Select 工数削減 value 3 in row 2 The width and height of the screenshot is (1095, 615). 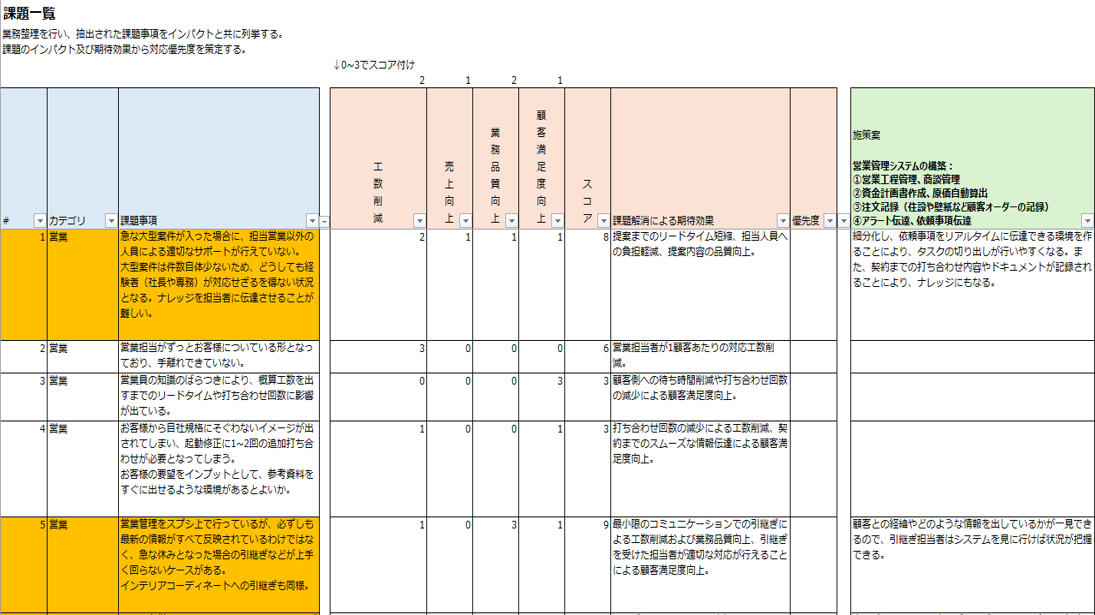378,357
